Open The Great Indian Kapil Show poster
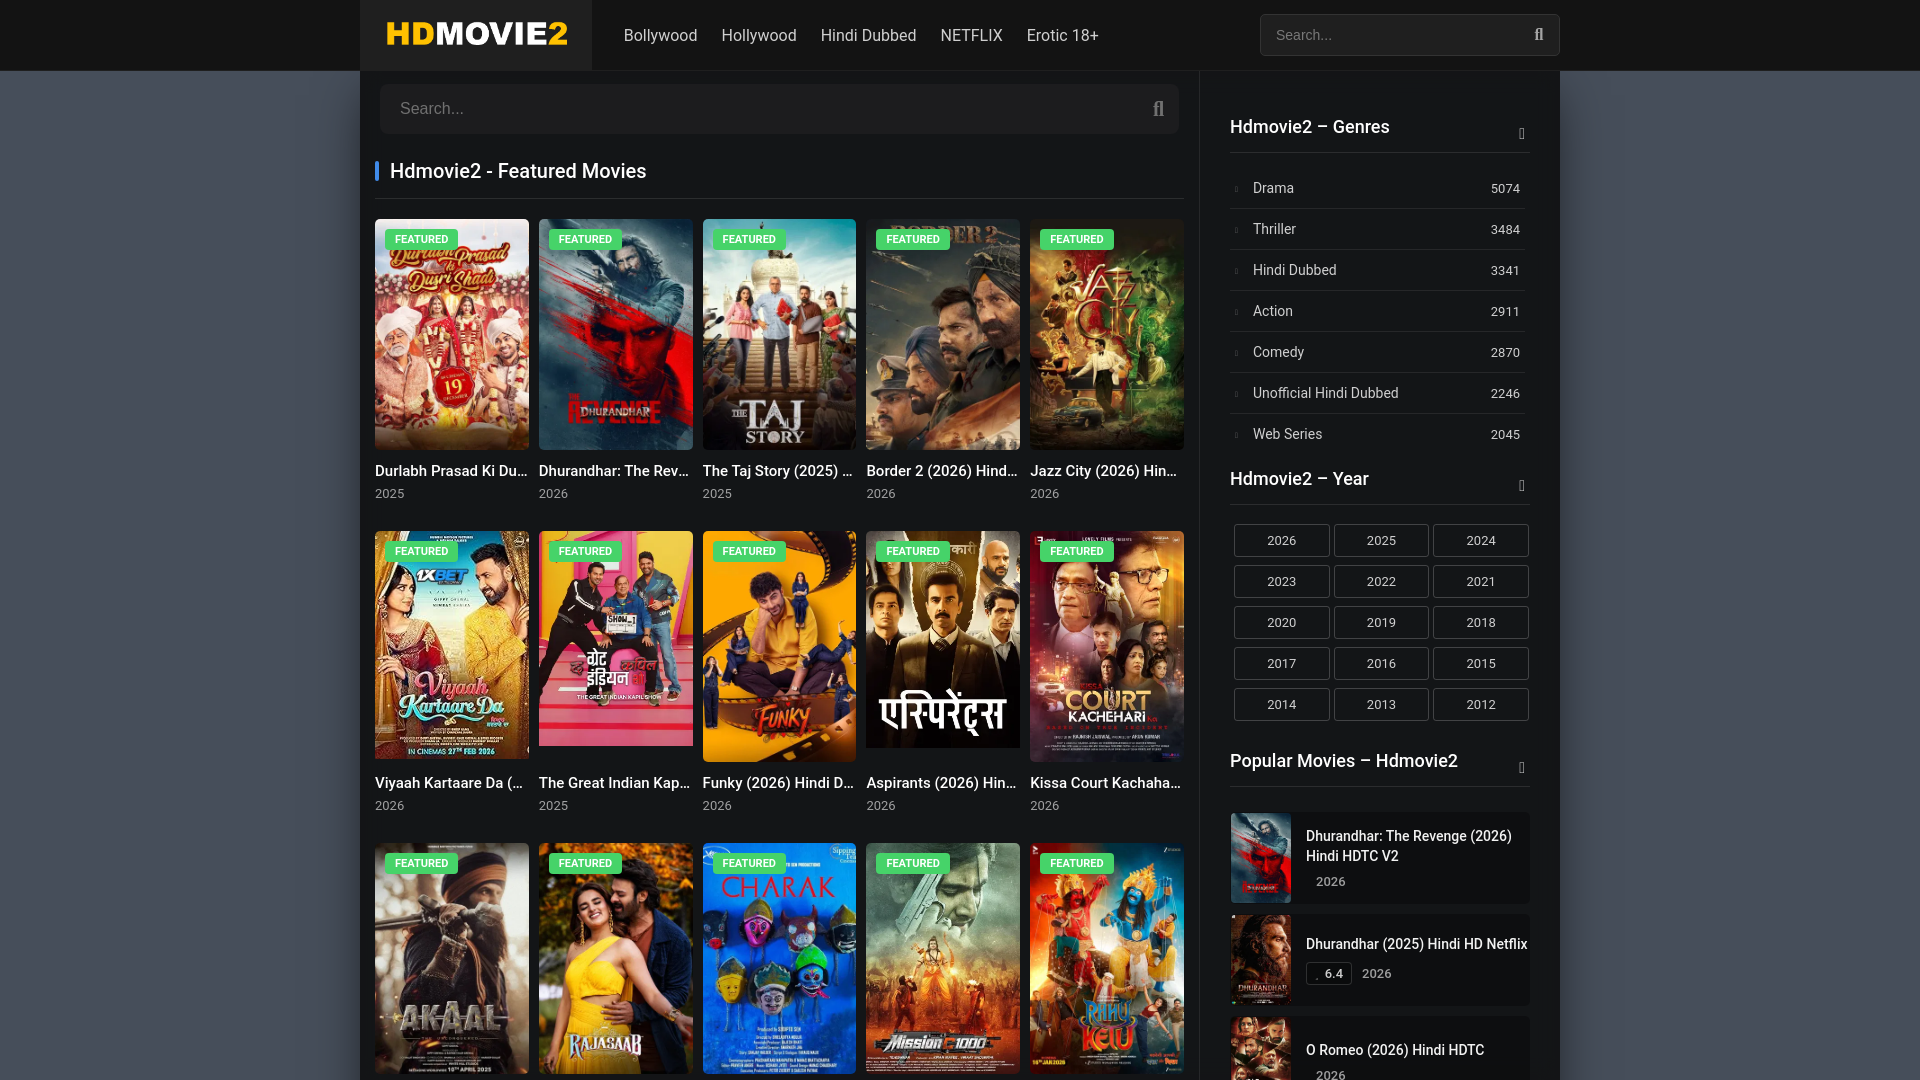 pyautogui.click(x=616, y=638)
